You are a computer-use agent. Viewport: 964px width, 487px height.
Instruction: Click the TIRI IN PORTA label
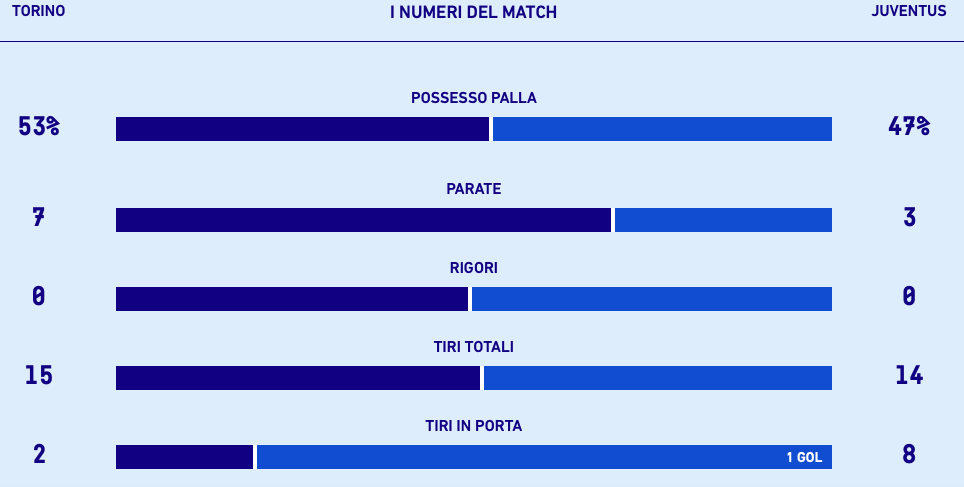pyautogui.click(x=473, y=426)
